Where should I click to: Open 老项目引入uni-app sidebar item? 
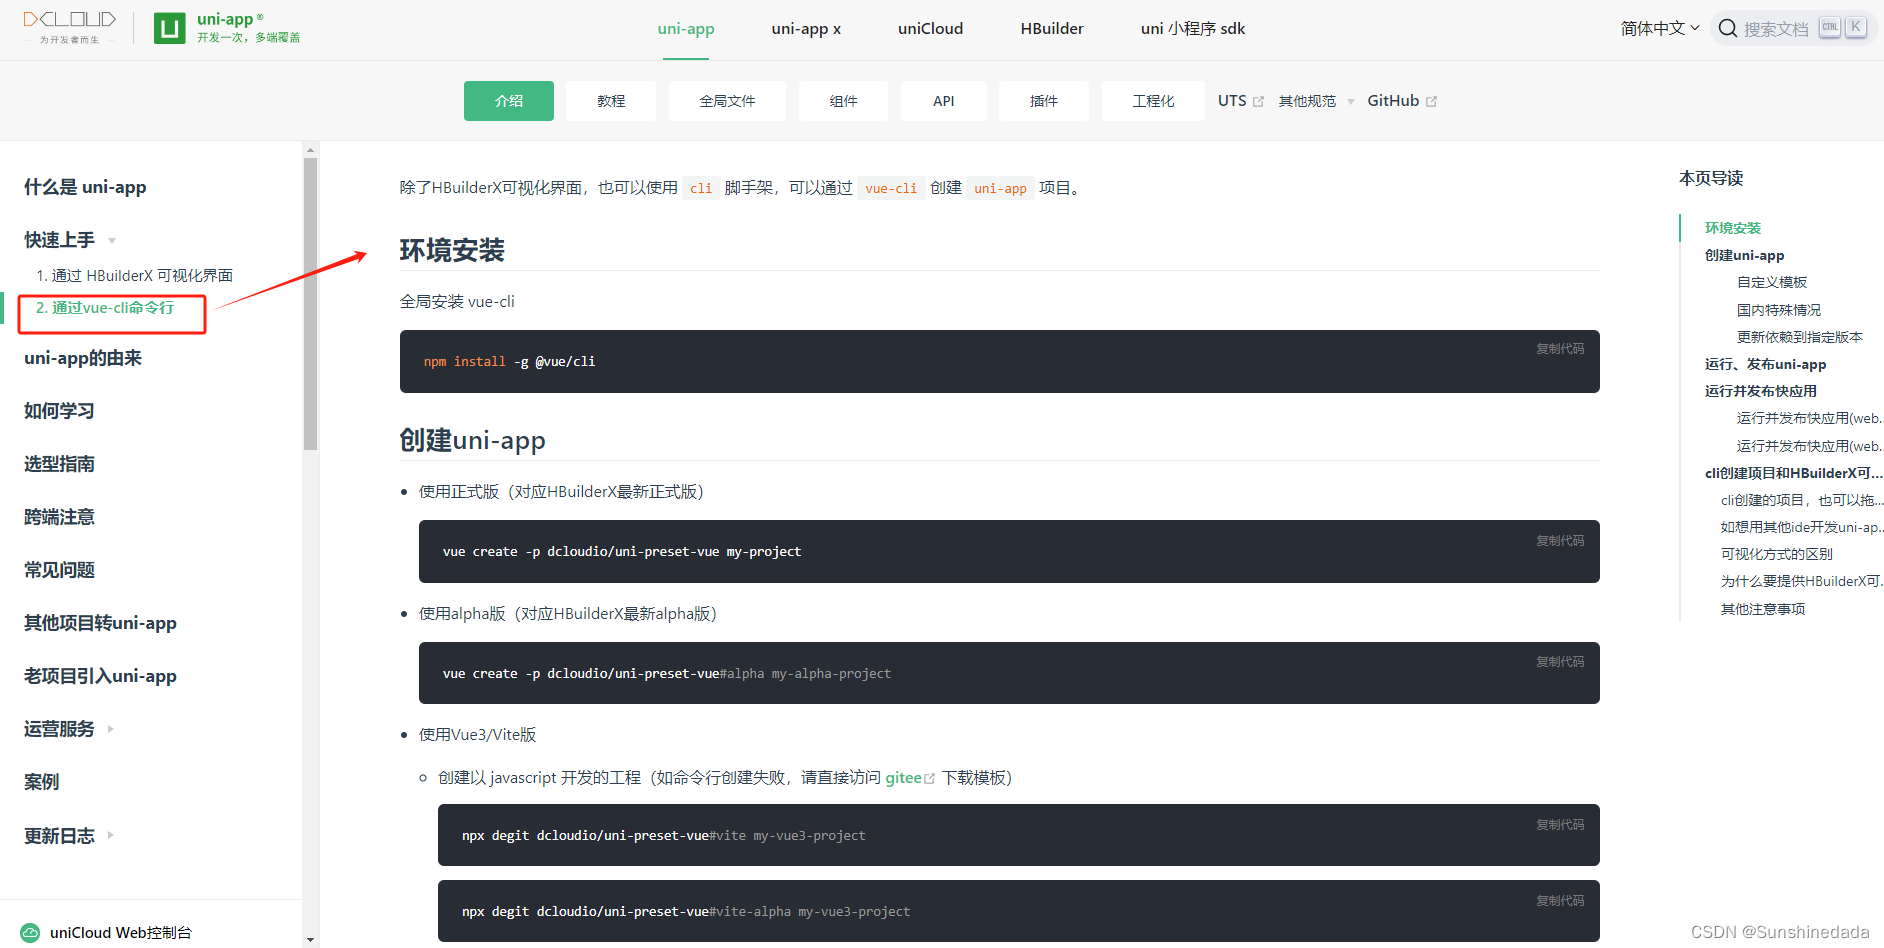tap(100, 676)
